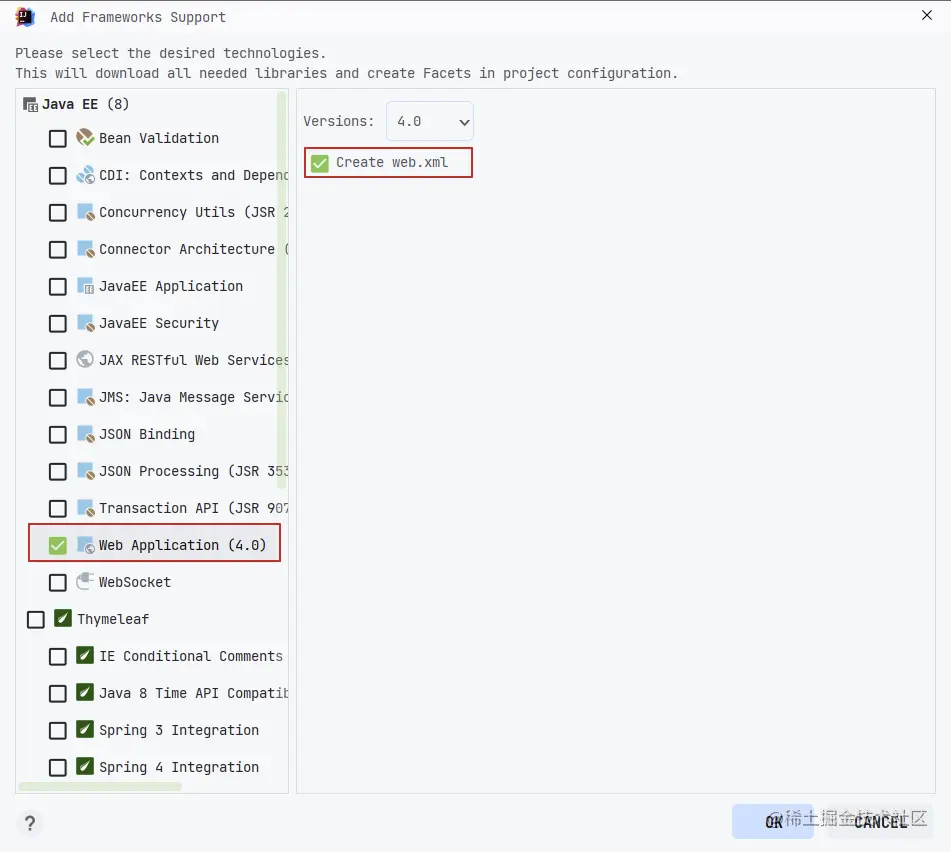
Task: Select the Bean Validation row label
Action: (x=159, y=138)
